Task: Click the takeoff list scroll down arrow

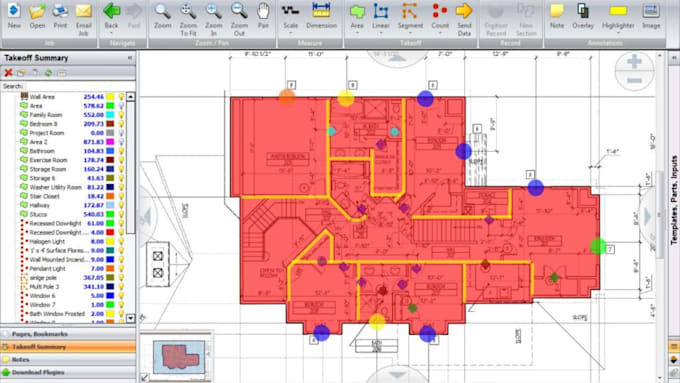Action: (x=131, y=318)
